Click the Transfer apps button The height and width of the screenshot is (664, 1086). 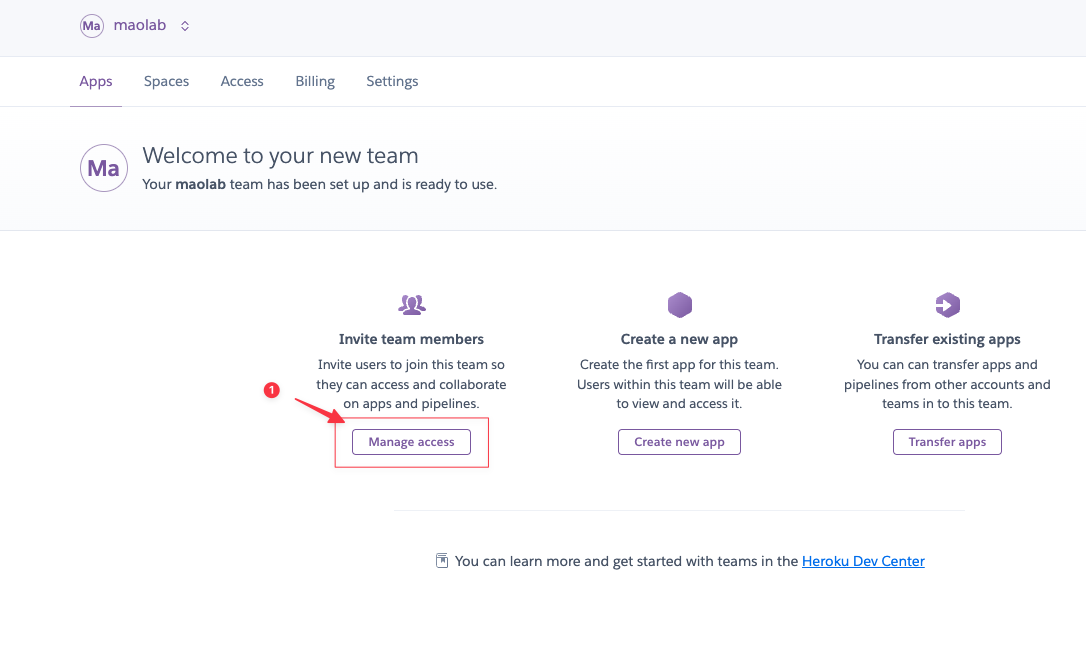947,442
